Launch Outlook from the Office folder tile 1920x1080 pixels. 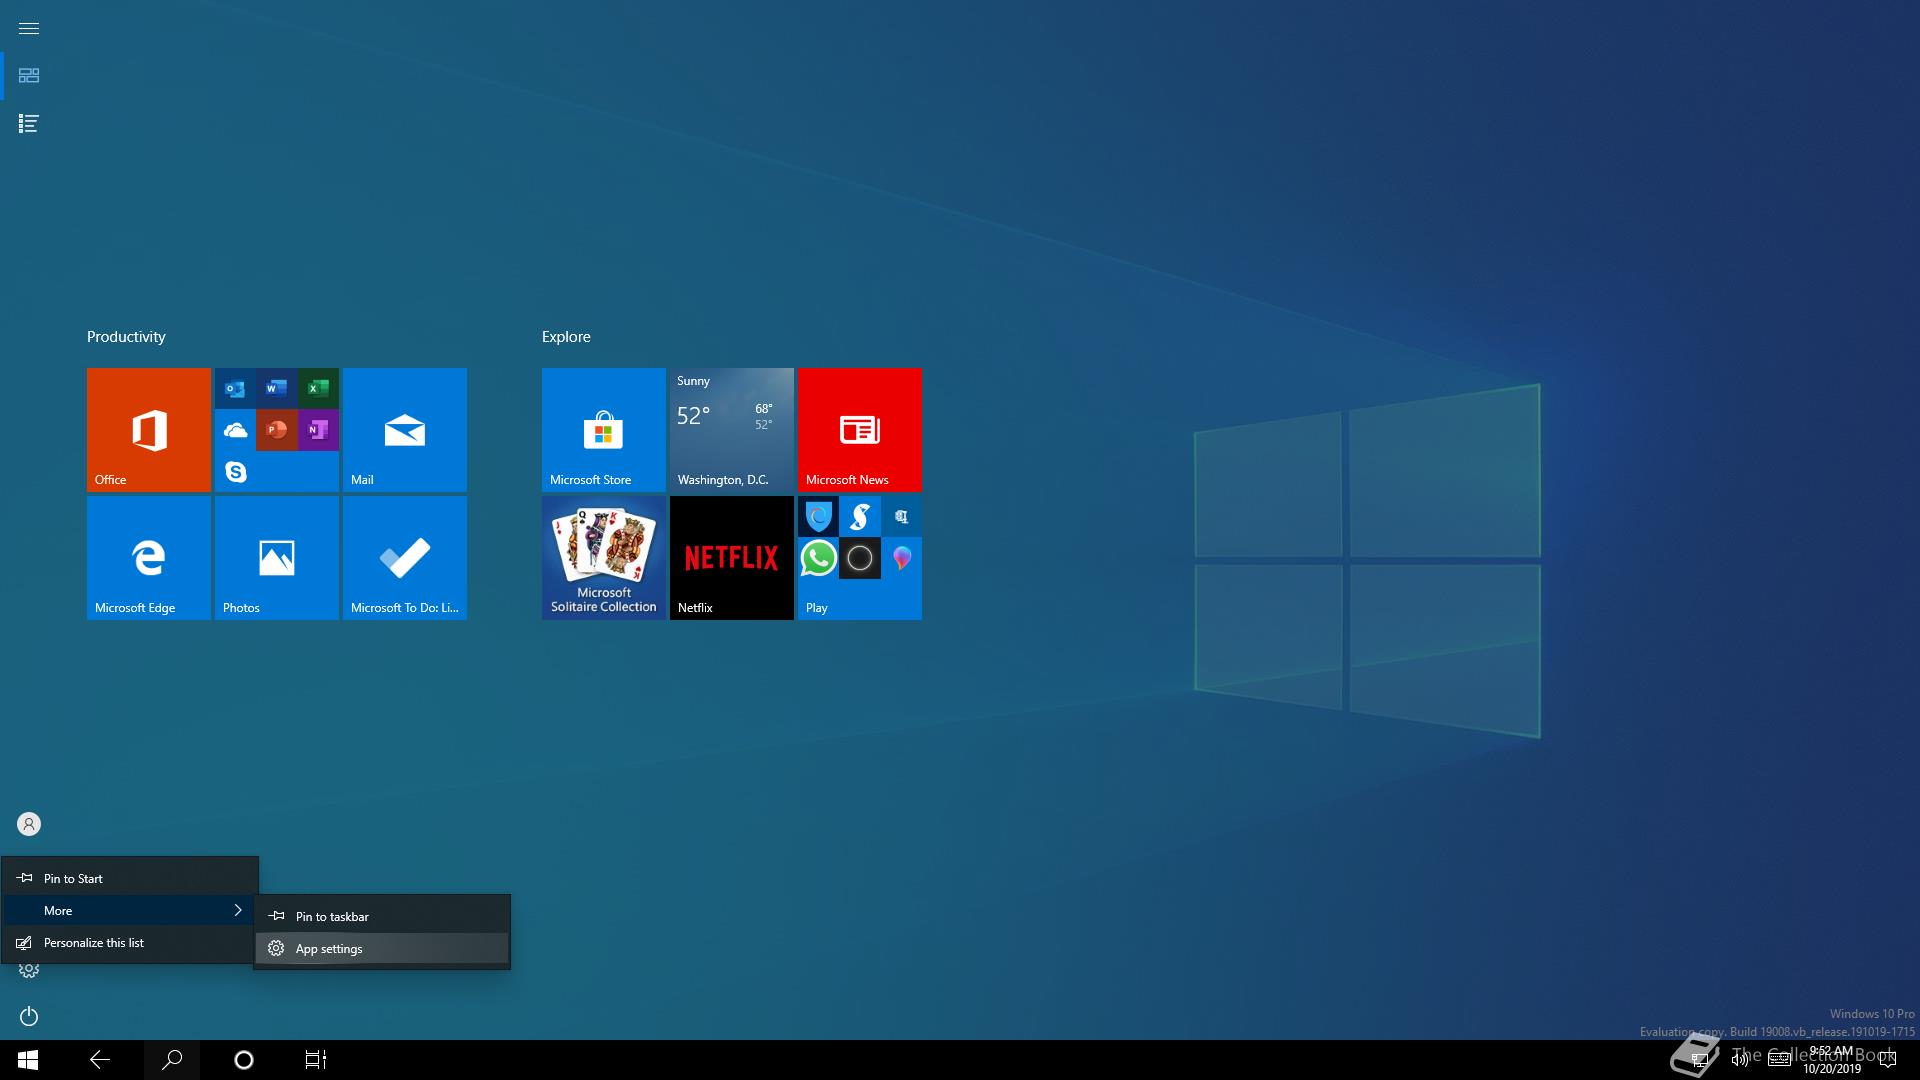tap(235, 388)
